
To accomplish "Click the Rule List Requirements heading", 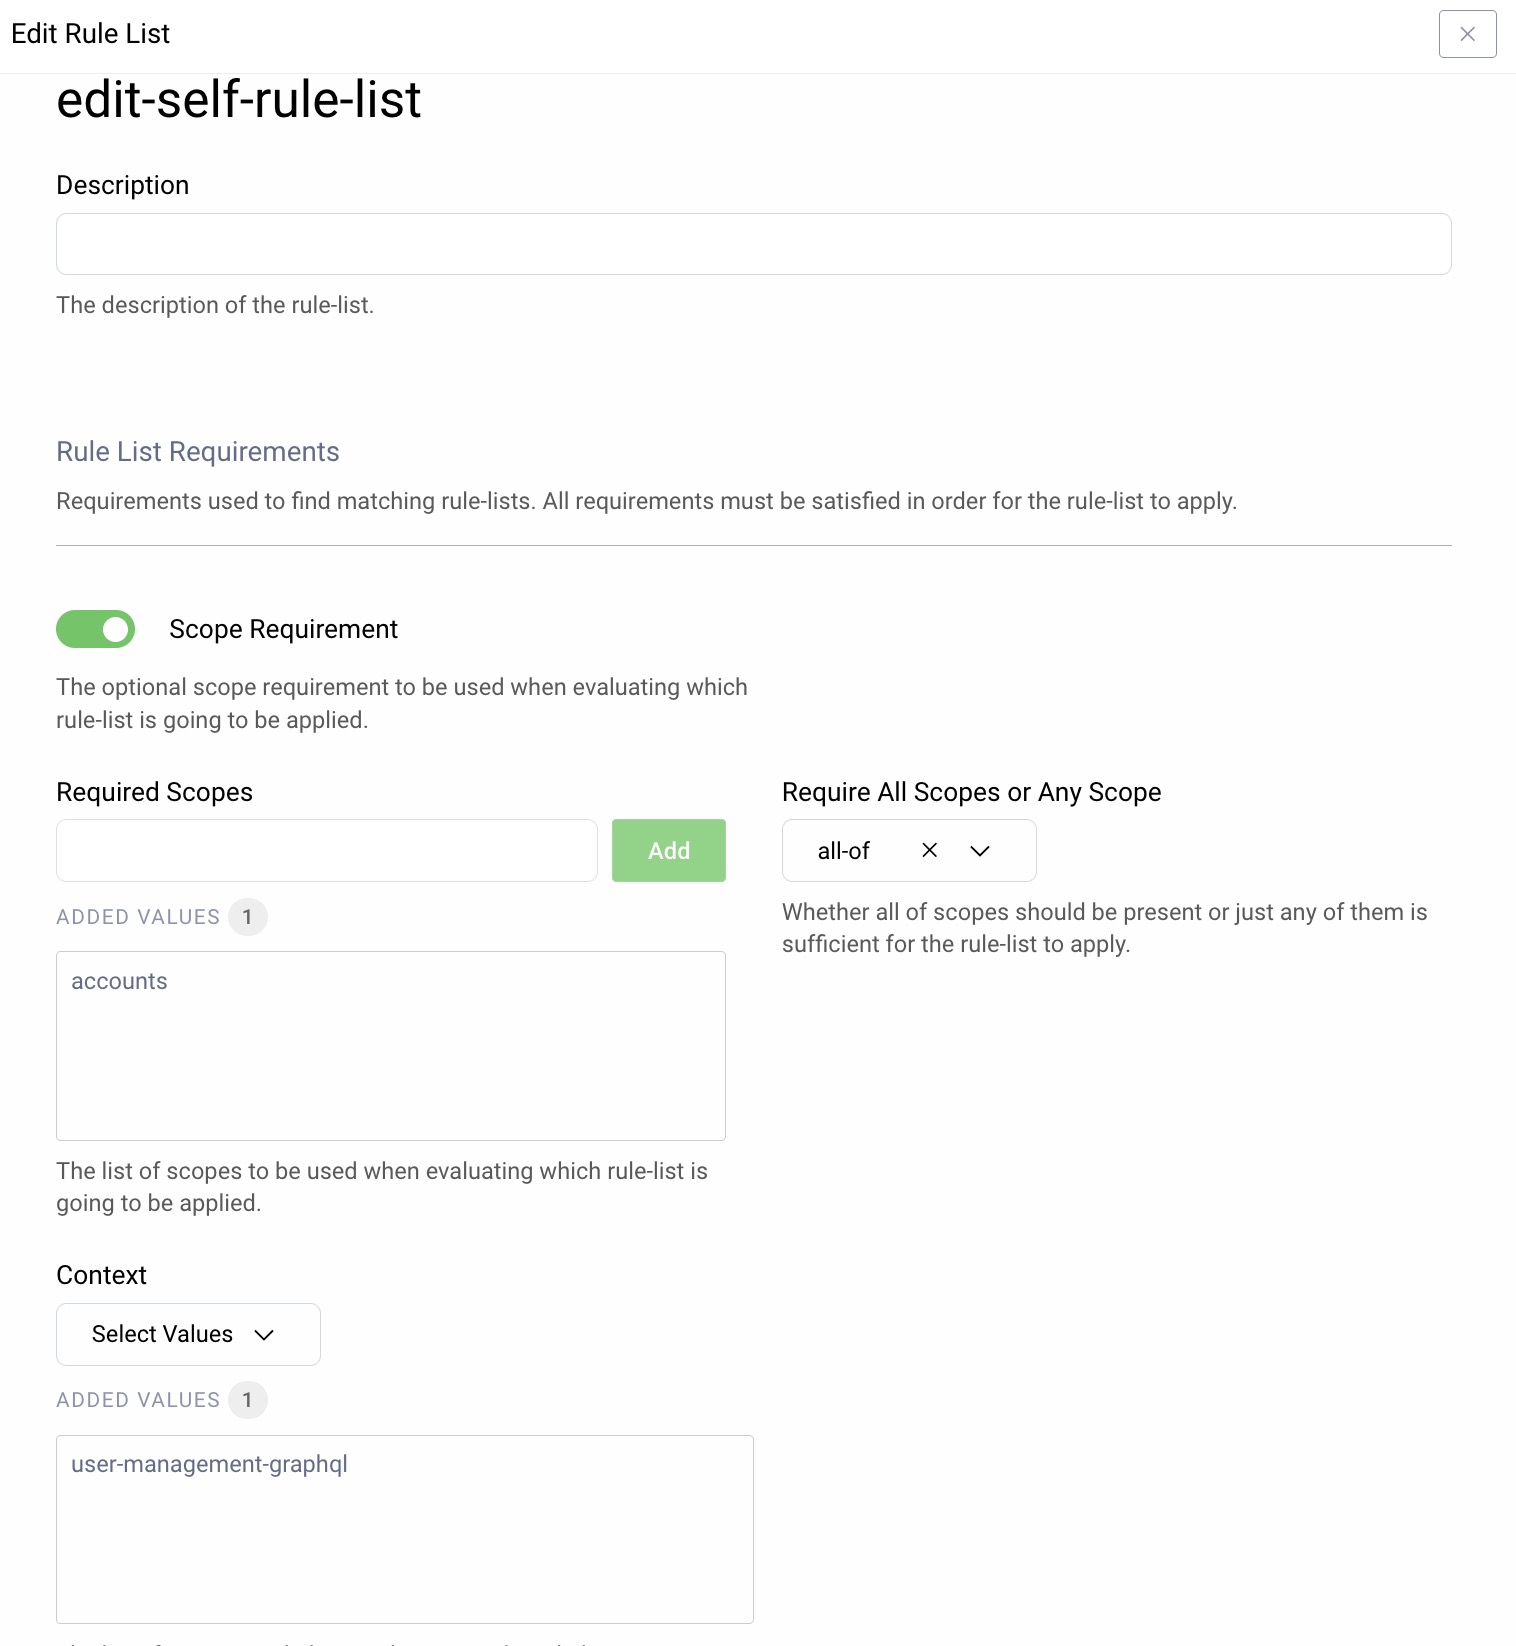I will 197,451.
